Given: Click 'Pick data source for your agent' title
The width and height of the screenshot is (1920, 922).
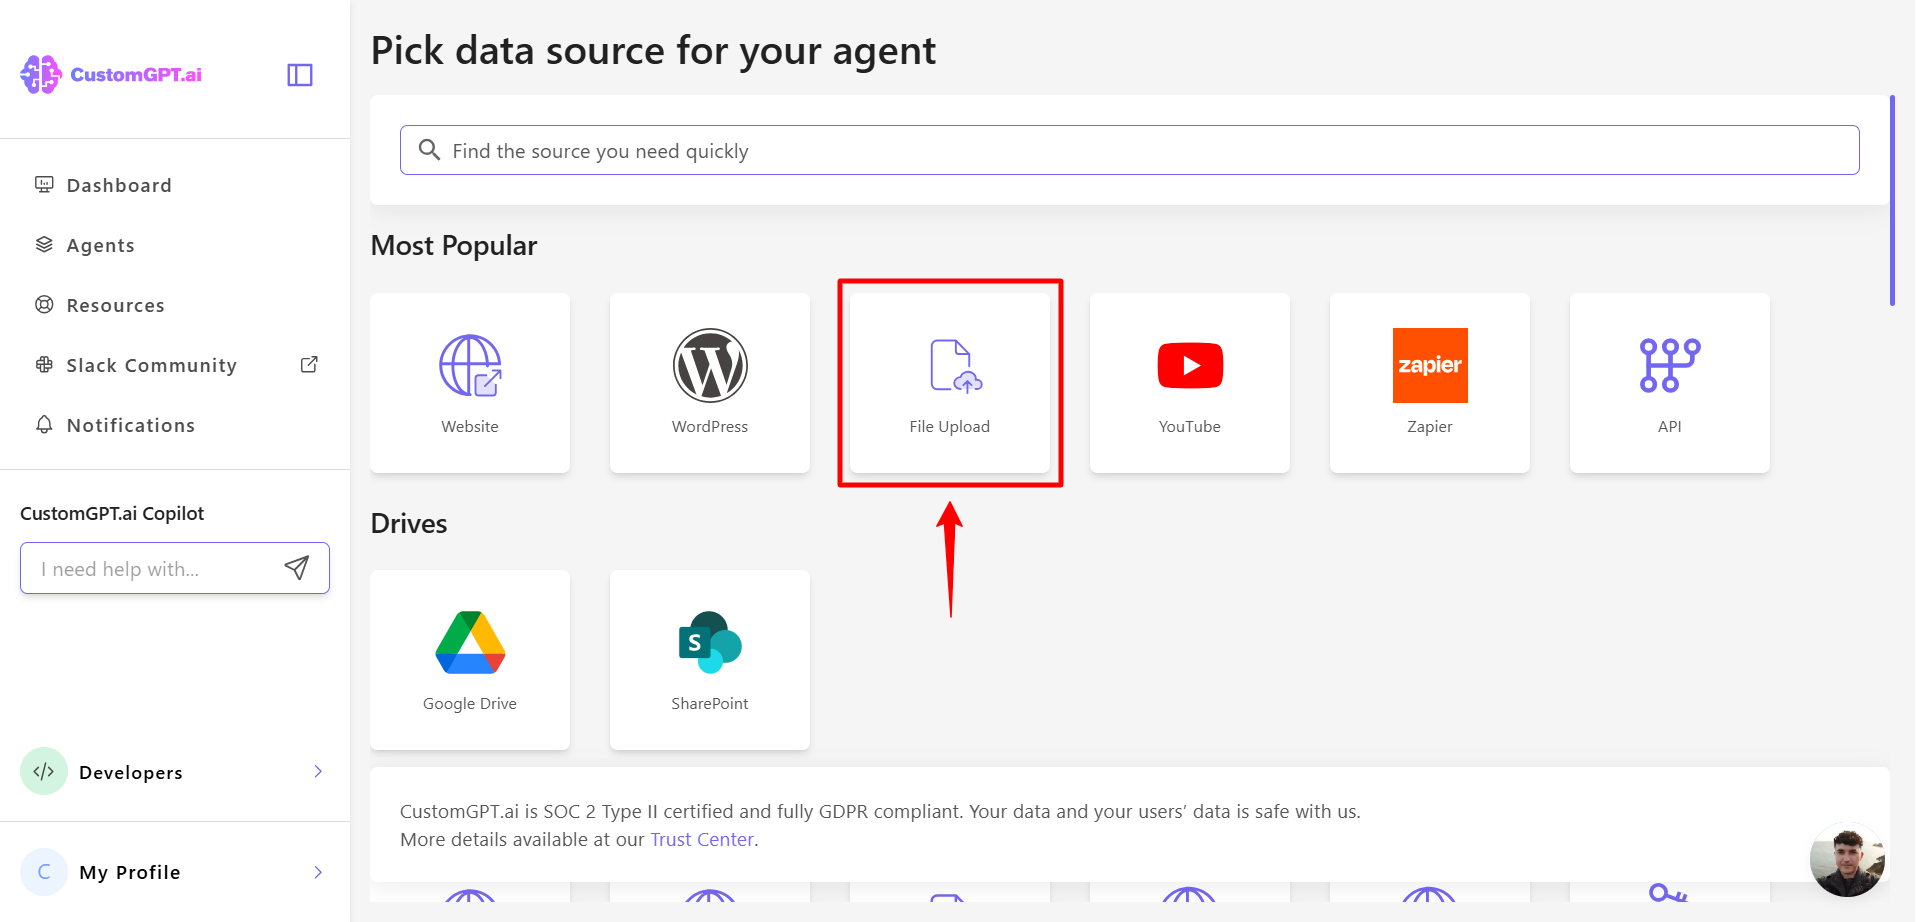Looking at the screenshot, I should [x=653, y=51].
